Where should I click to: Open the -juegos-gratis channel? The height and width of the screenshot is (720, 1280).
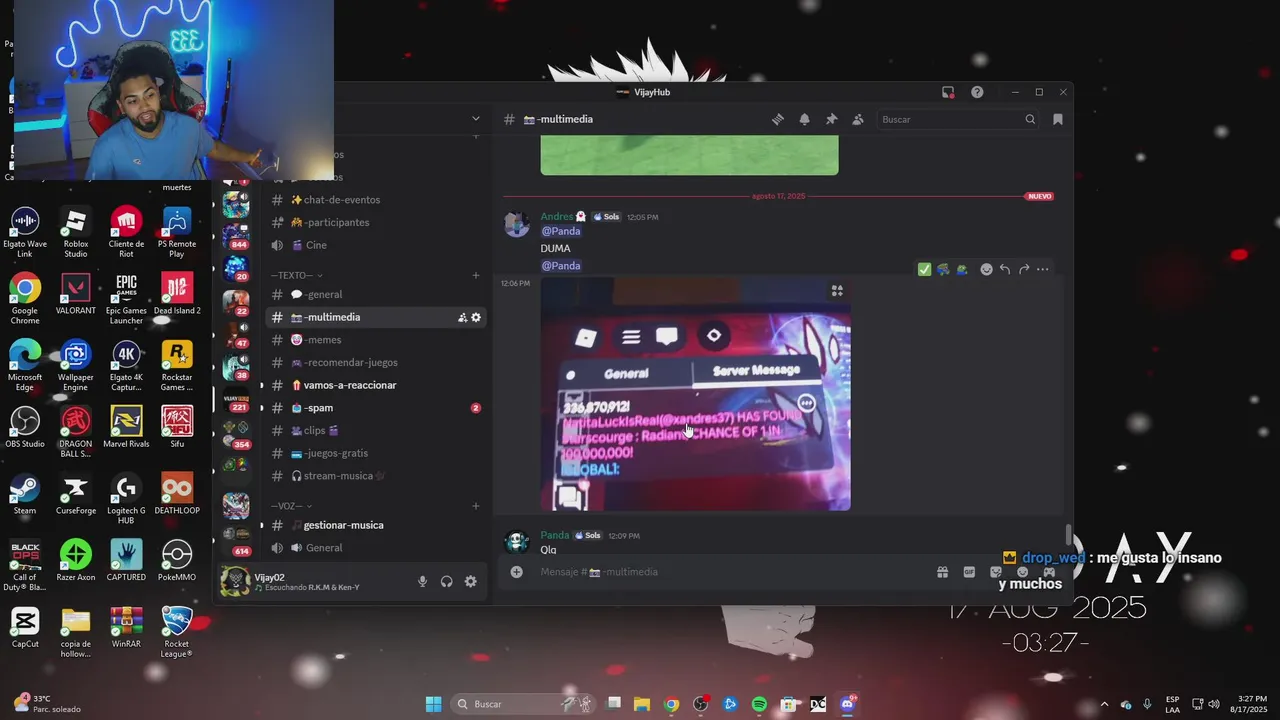(377, 453)
